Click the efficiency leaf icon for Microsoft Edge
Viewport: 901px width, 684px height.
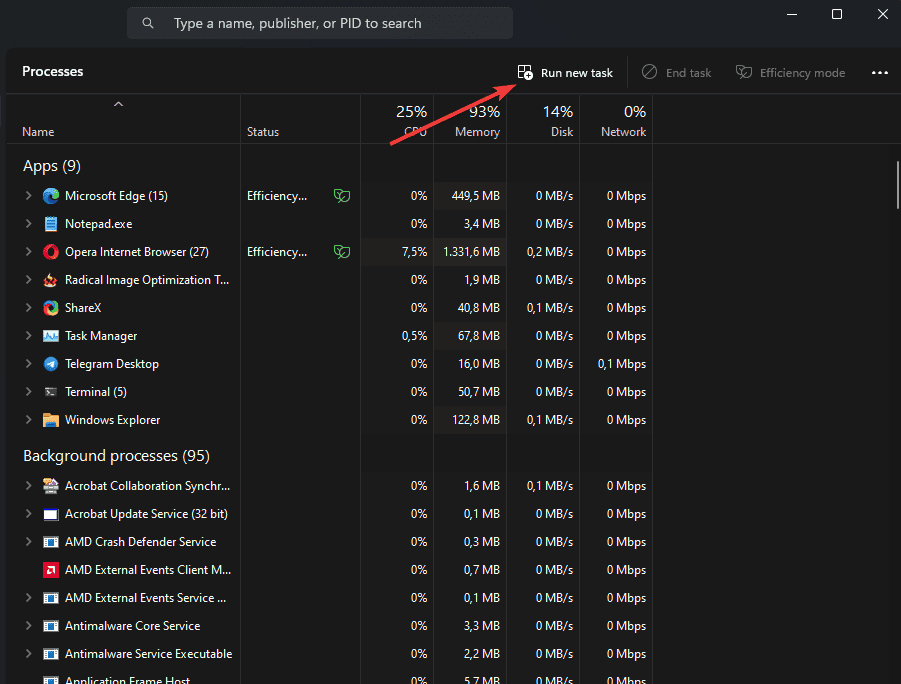coord(342,196)
